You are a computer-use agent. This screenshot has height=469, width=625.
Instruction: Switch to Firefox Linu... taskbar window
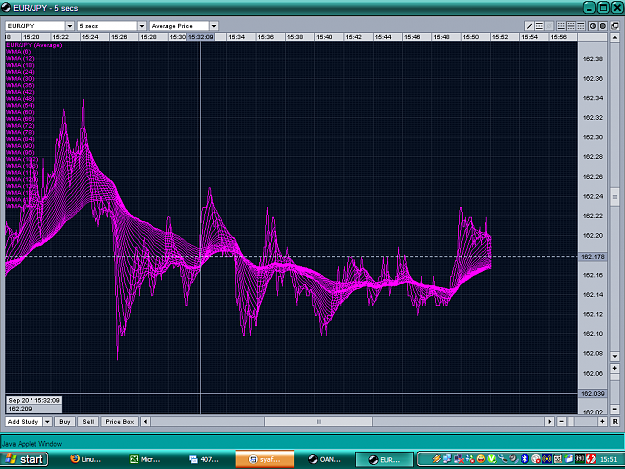[85, 459]
